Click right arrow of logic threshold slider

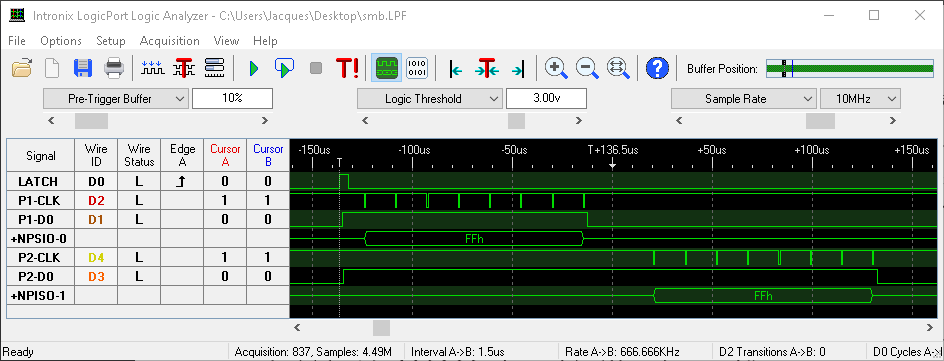point(579,121)
